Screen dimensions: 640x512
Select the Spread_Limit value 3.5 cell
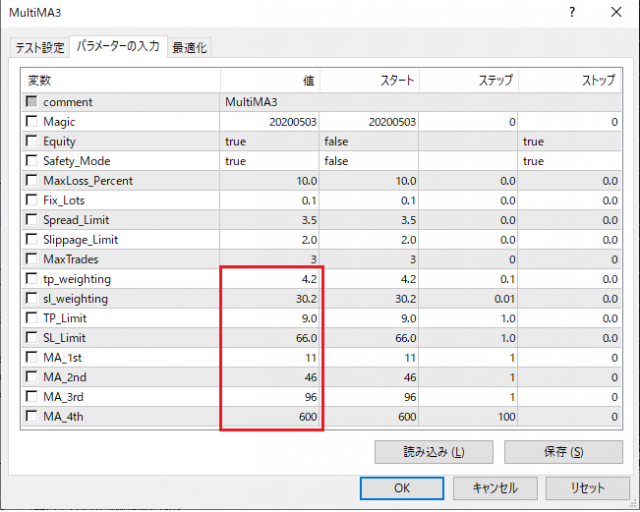pos(270,220)
